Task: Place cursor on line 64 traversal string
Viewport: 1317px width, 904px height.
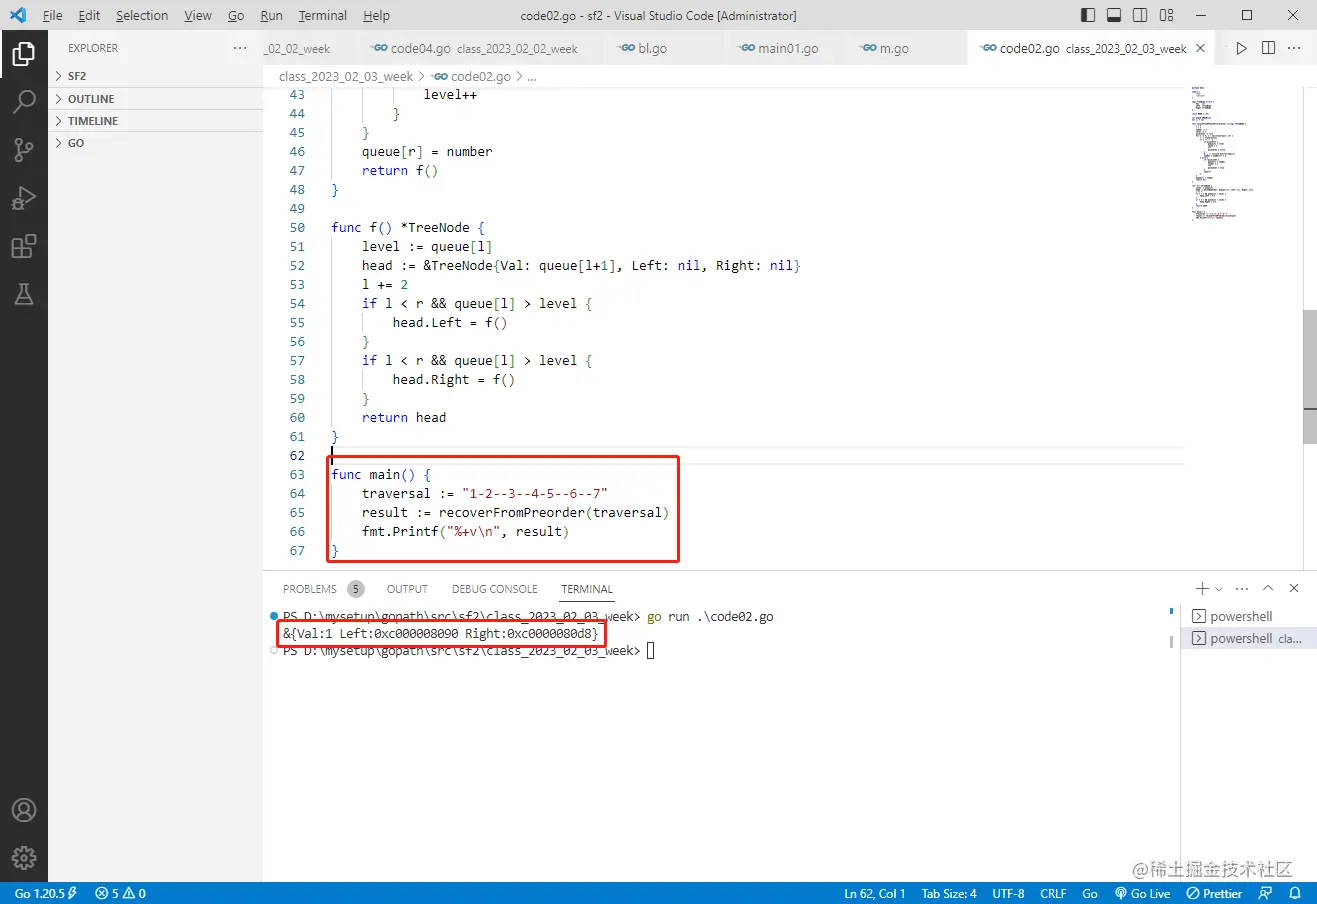Action: (x=534, y=493)
